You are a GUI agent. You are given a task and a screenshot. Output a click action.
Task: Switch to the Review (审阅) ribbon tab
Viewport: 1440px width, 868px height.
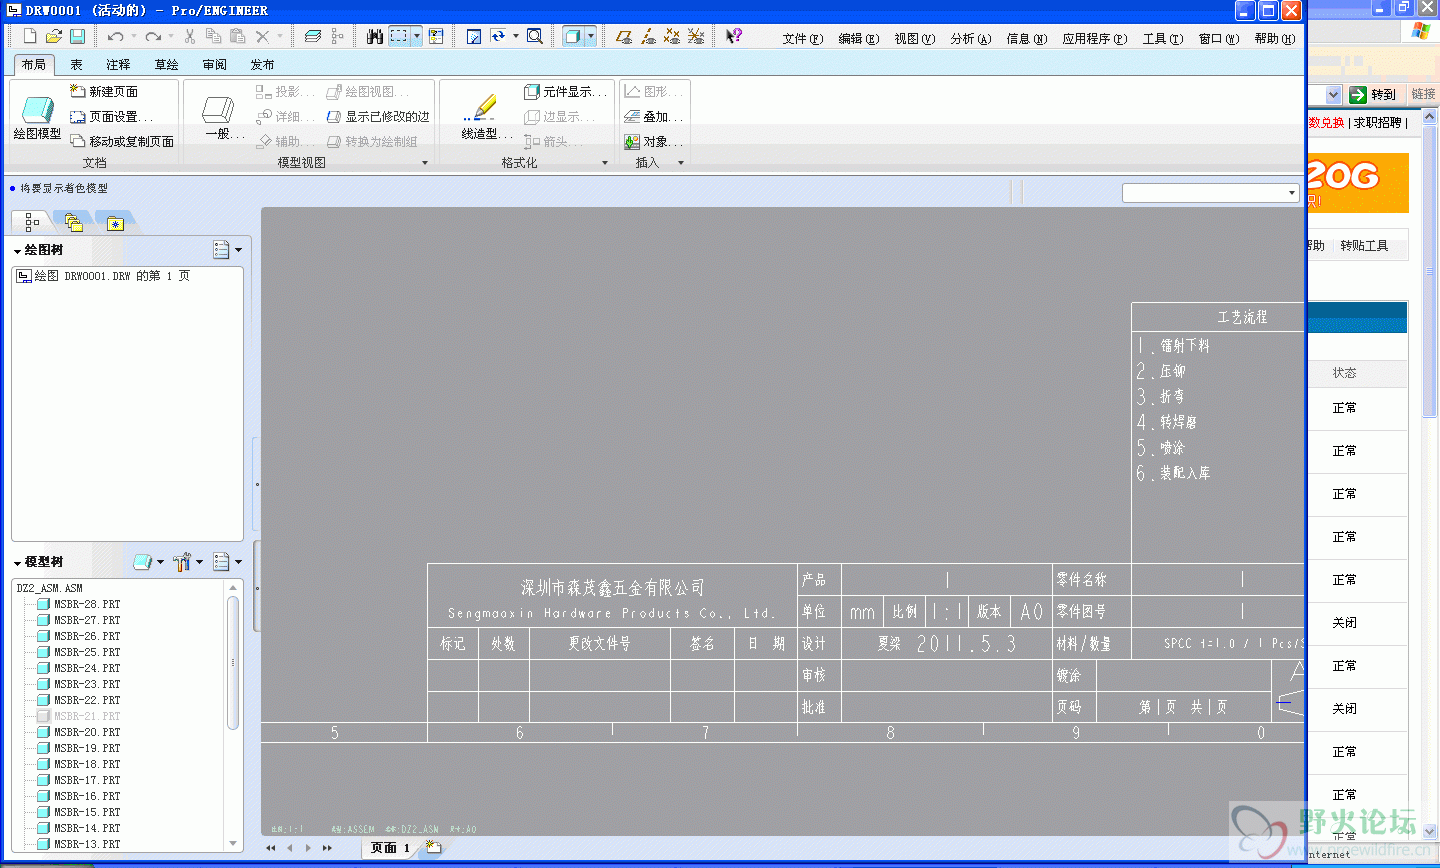[x=214, y=64]
